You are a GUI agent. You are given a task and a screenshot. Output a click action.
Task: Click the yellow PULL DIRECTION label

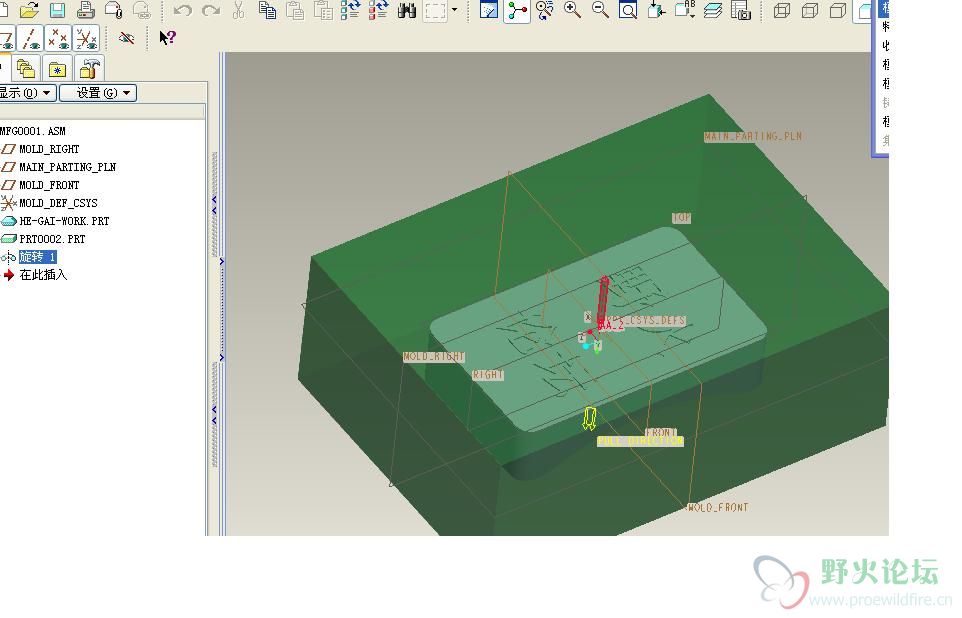[x=640, y=441]
